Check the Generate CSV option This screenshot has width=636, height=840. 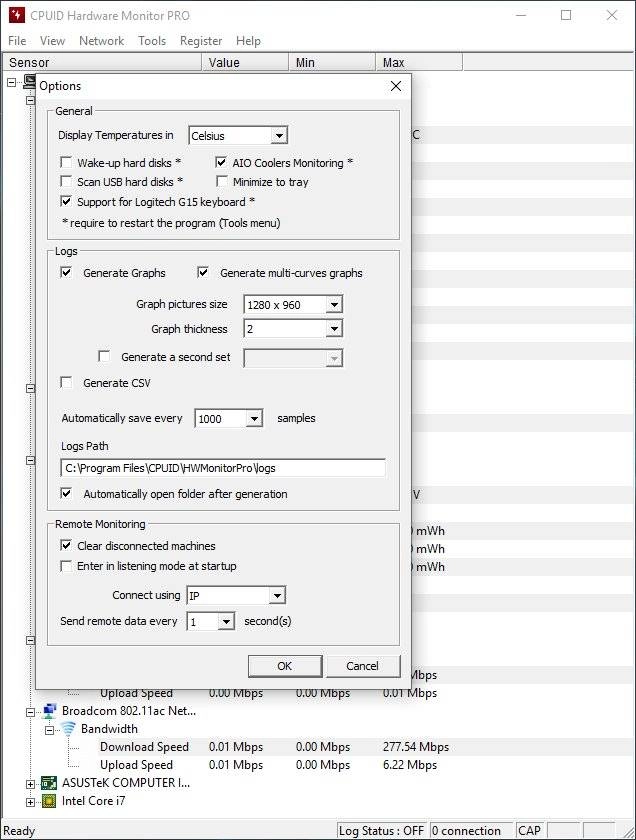(x=66, y=382)
